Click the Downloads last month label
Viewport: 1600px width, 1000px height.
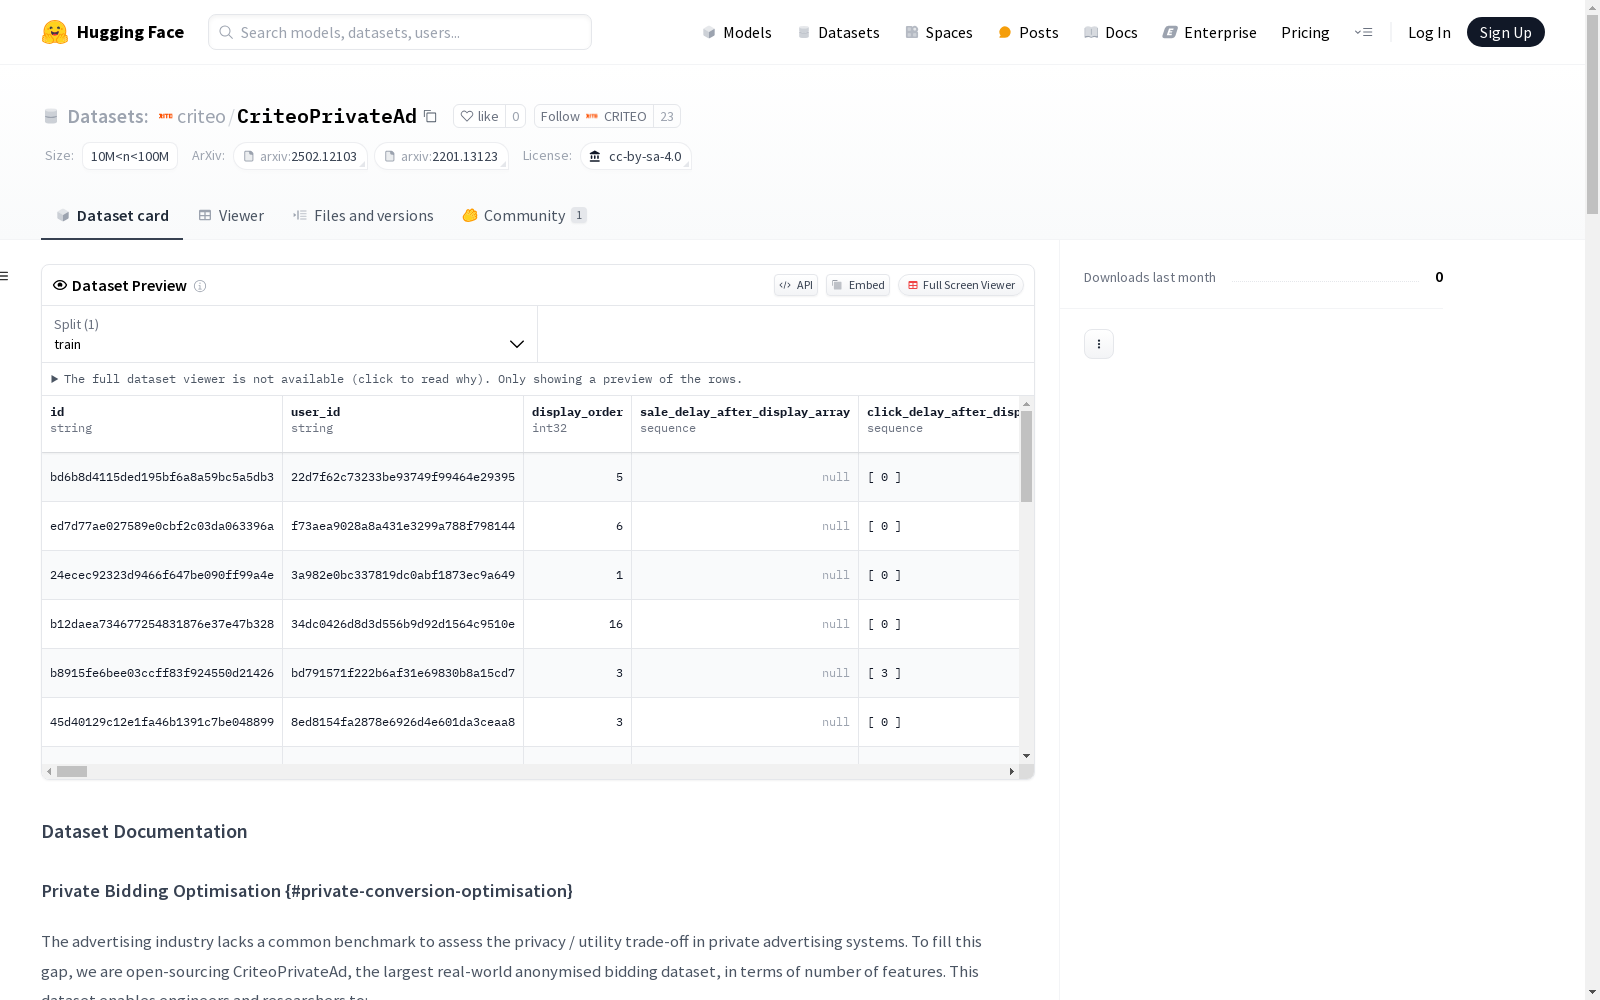1150,278
